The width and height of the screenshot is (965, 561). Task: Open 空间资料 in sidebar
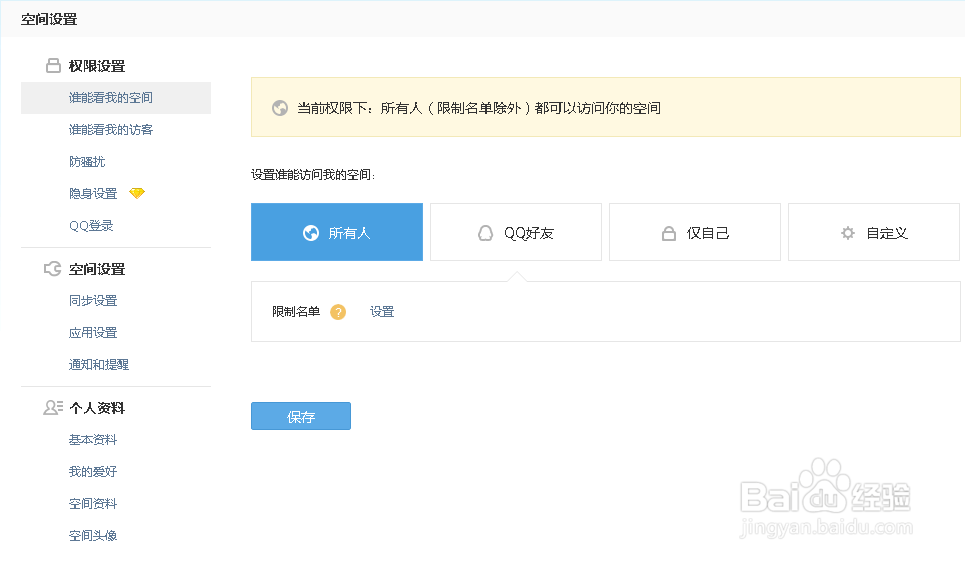93,504
